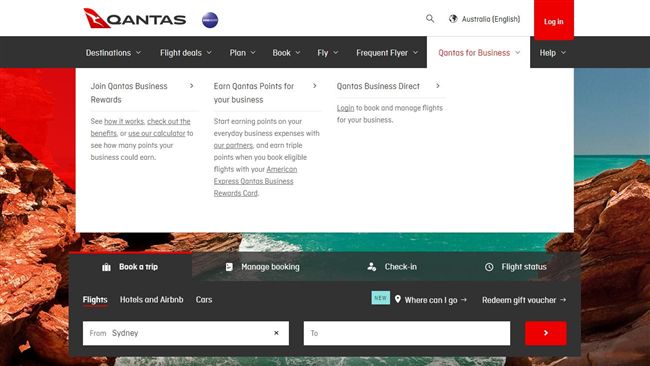The height and width of the screenshot is (366, 650).
Task: Clear the Sydney departure with the X icon
Action: pyautogui.click(x=276, y=333)
